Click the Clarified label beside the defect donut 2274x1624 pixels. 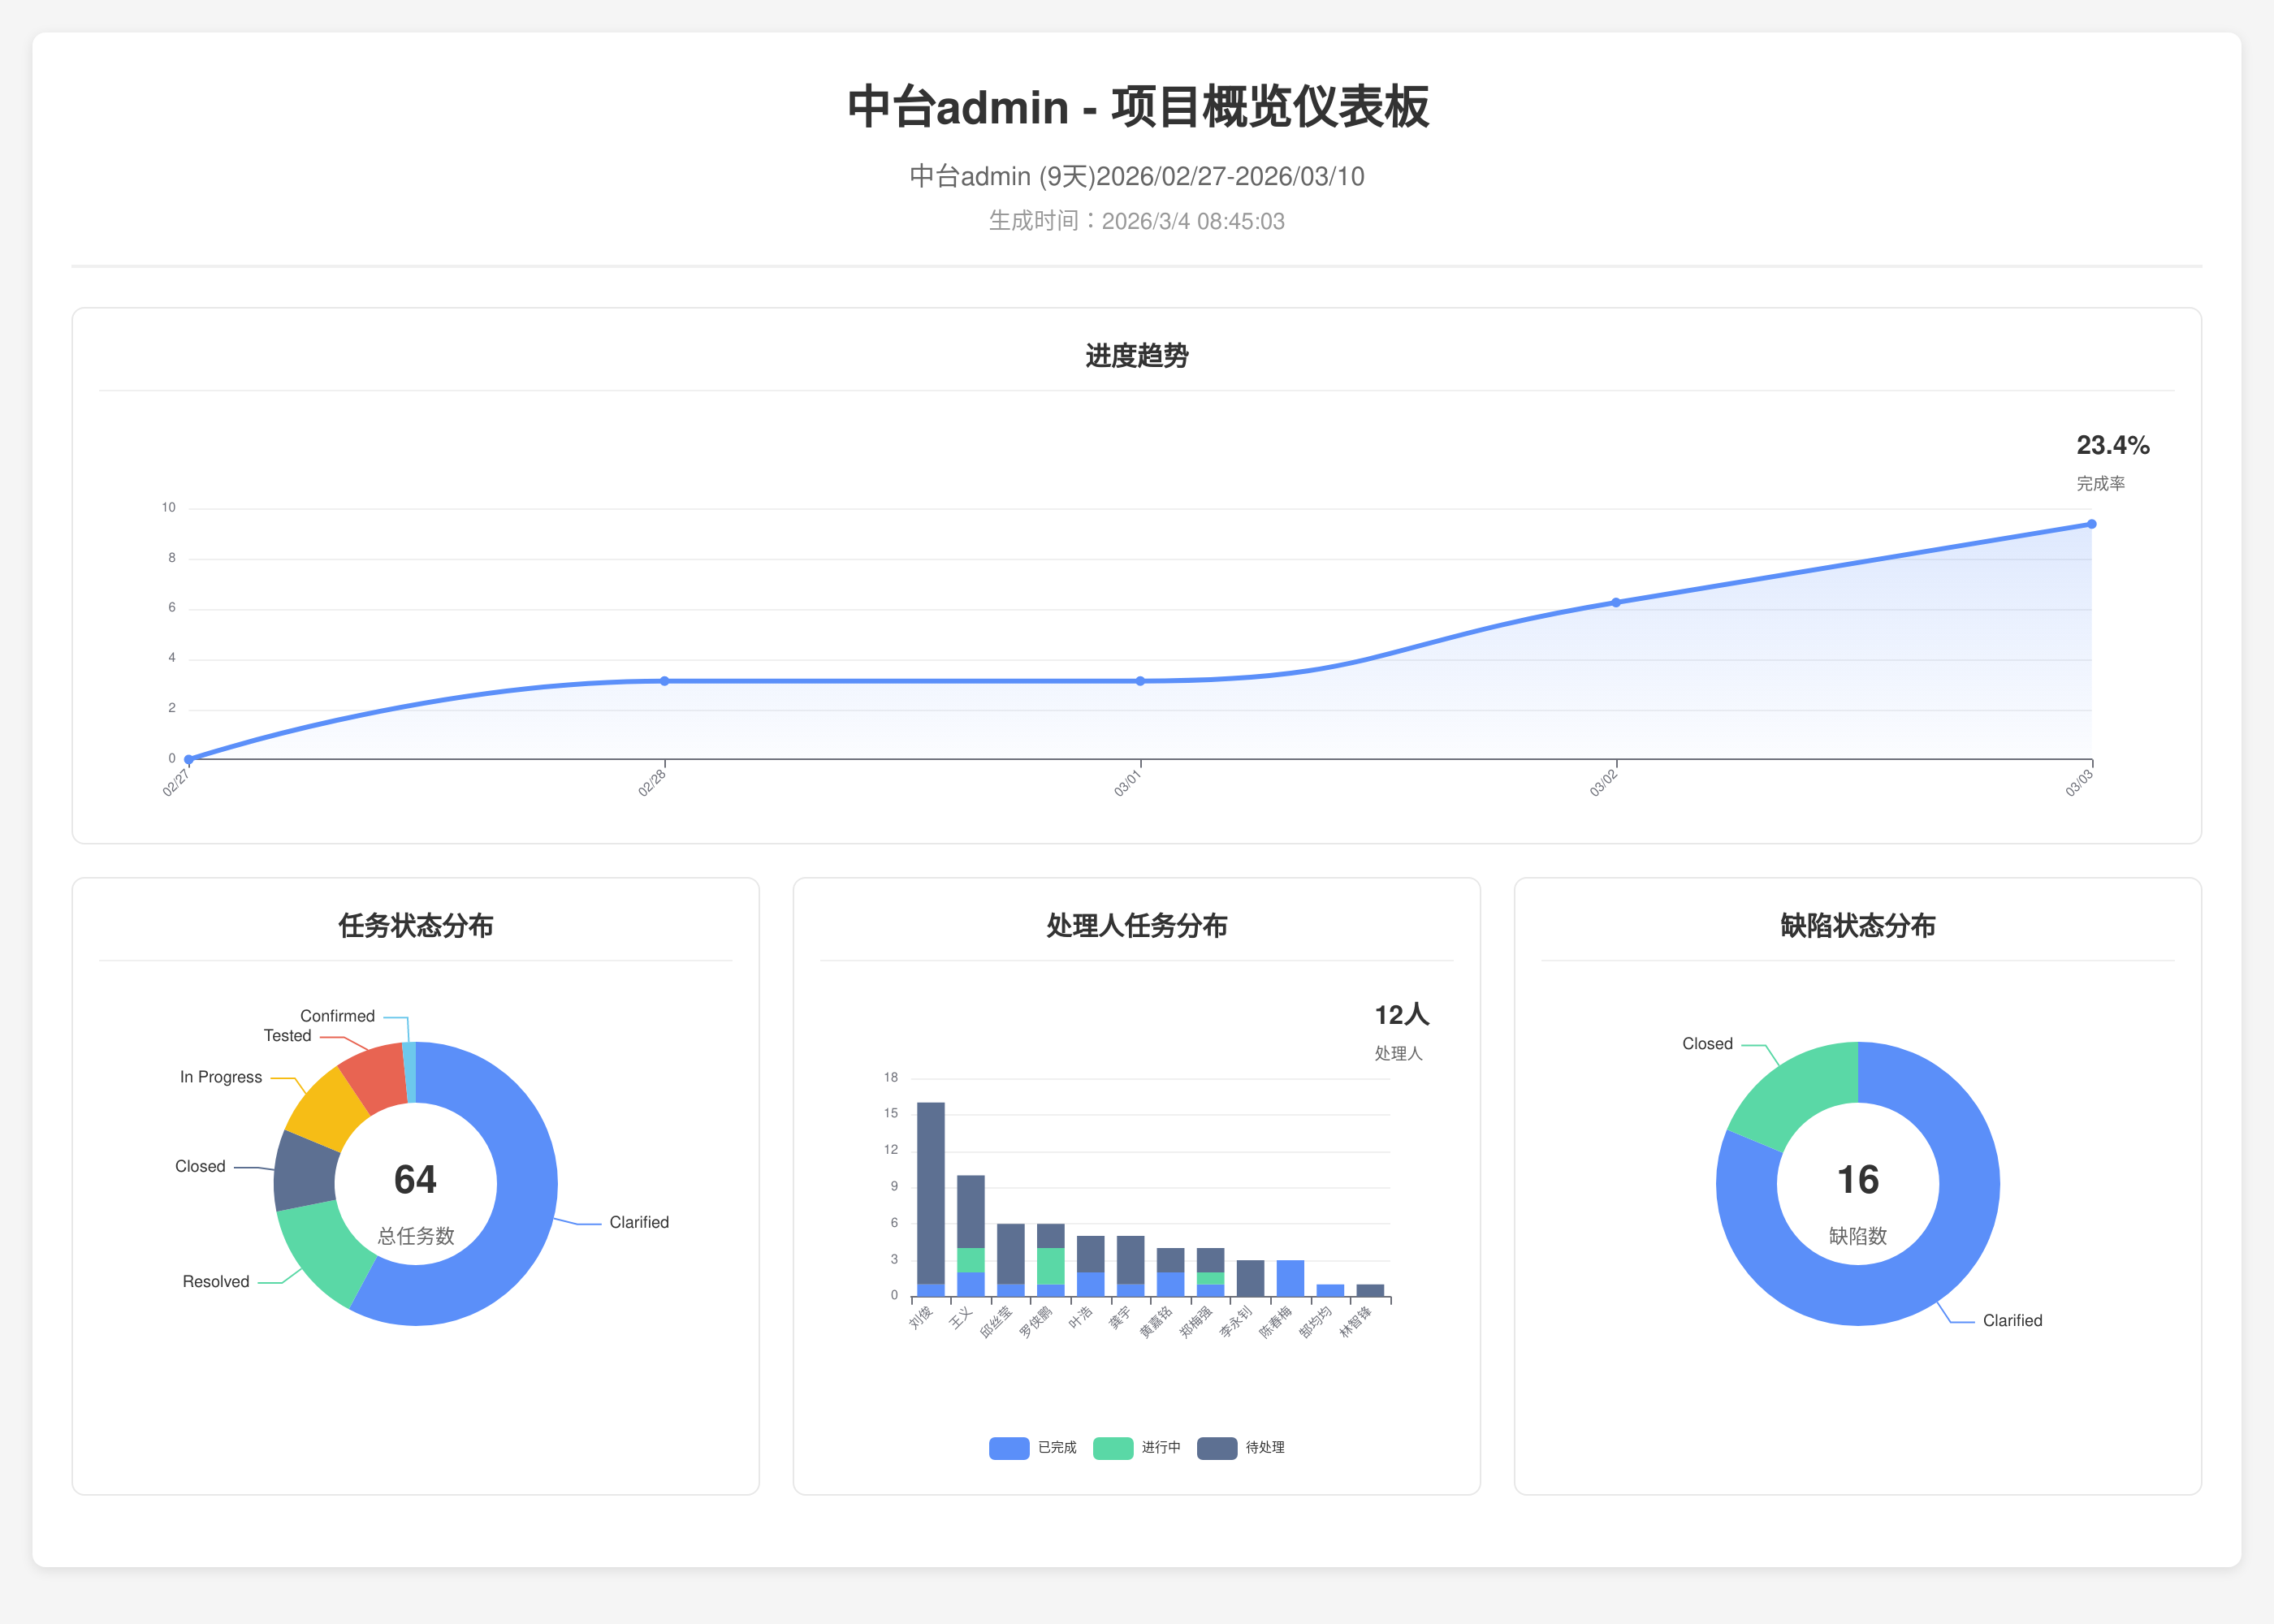pyautogui.click(x=2012, y=1320)
